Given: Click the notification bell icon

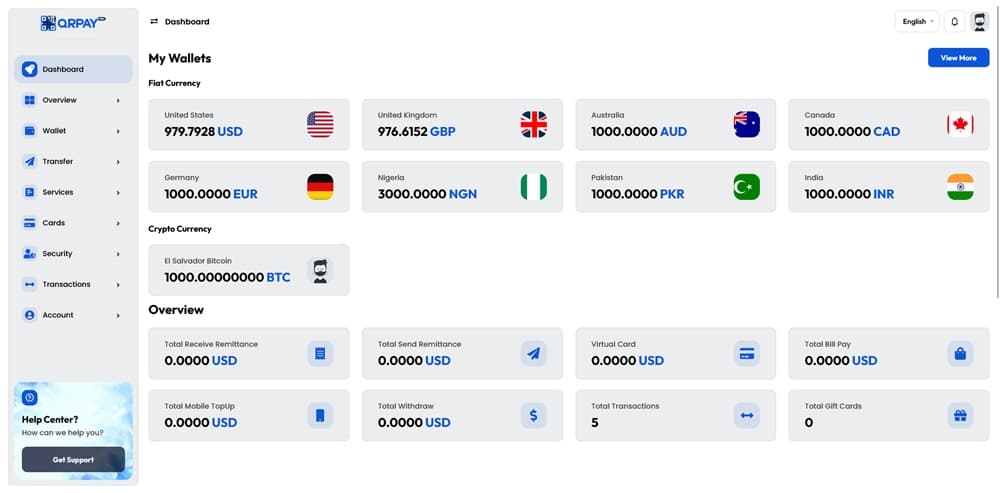Looking at the screenshot, I should tap(954, 21).
